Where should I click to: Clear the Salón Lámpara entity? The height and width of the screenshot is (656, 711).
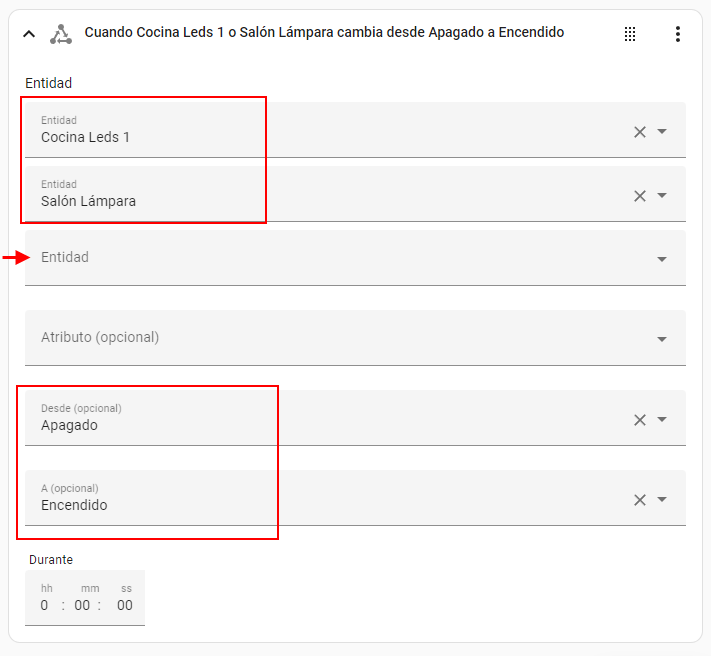coord(640,196)
